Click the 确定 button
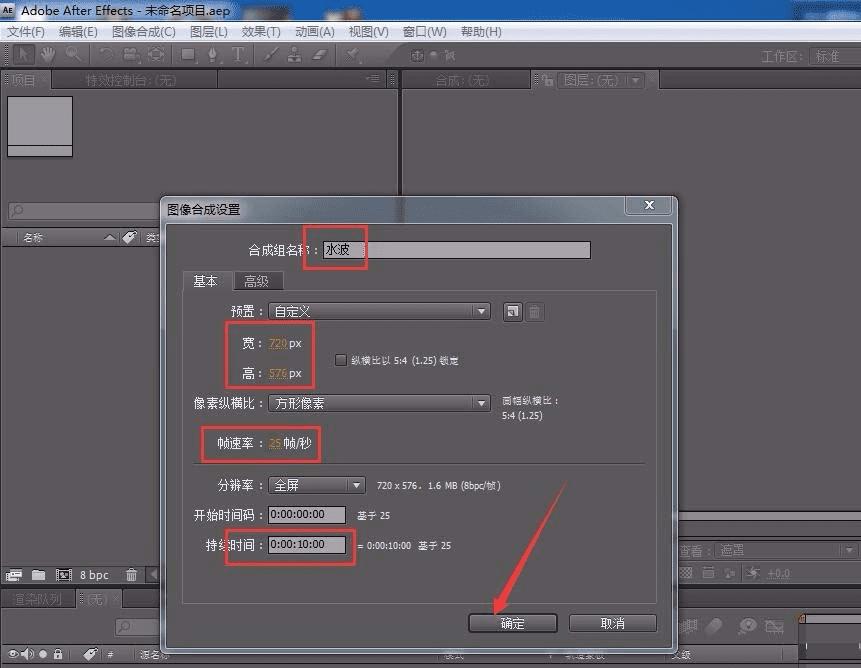The width and height of the screenshot is (861, 668). [x=512, y=624]
